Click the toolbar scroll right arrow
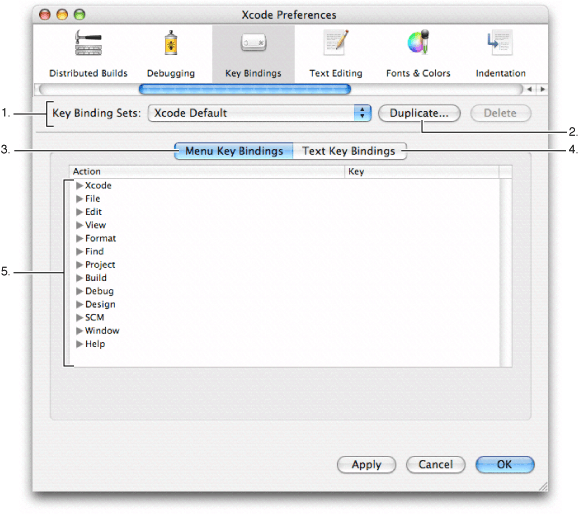This screenshot has height=514, width=579. (542, 89)
